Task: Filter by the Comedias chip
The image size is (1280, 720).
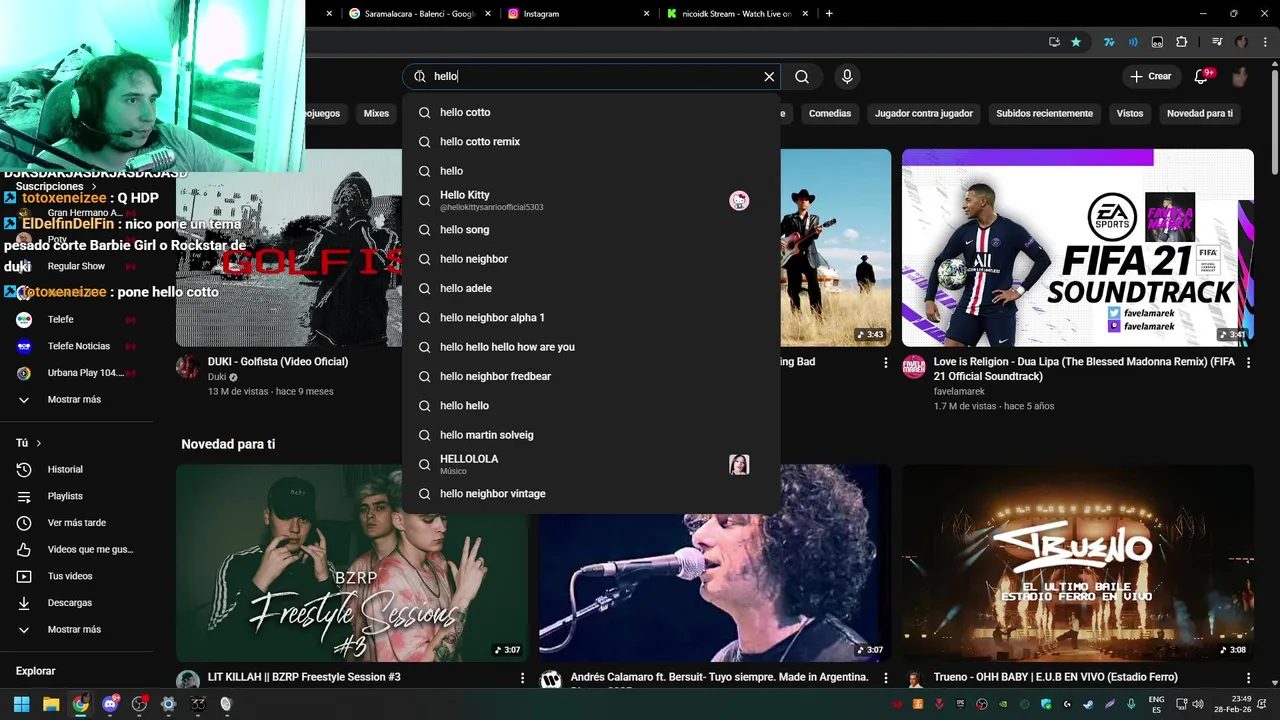Action: [830, 113]
